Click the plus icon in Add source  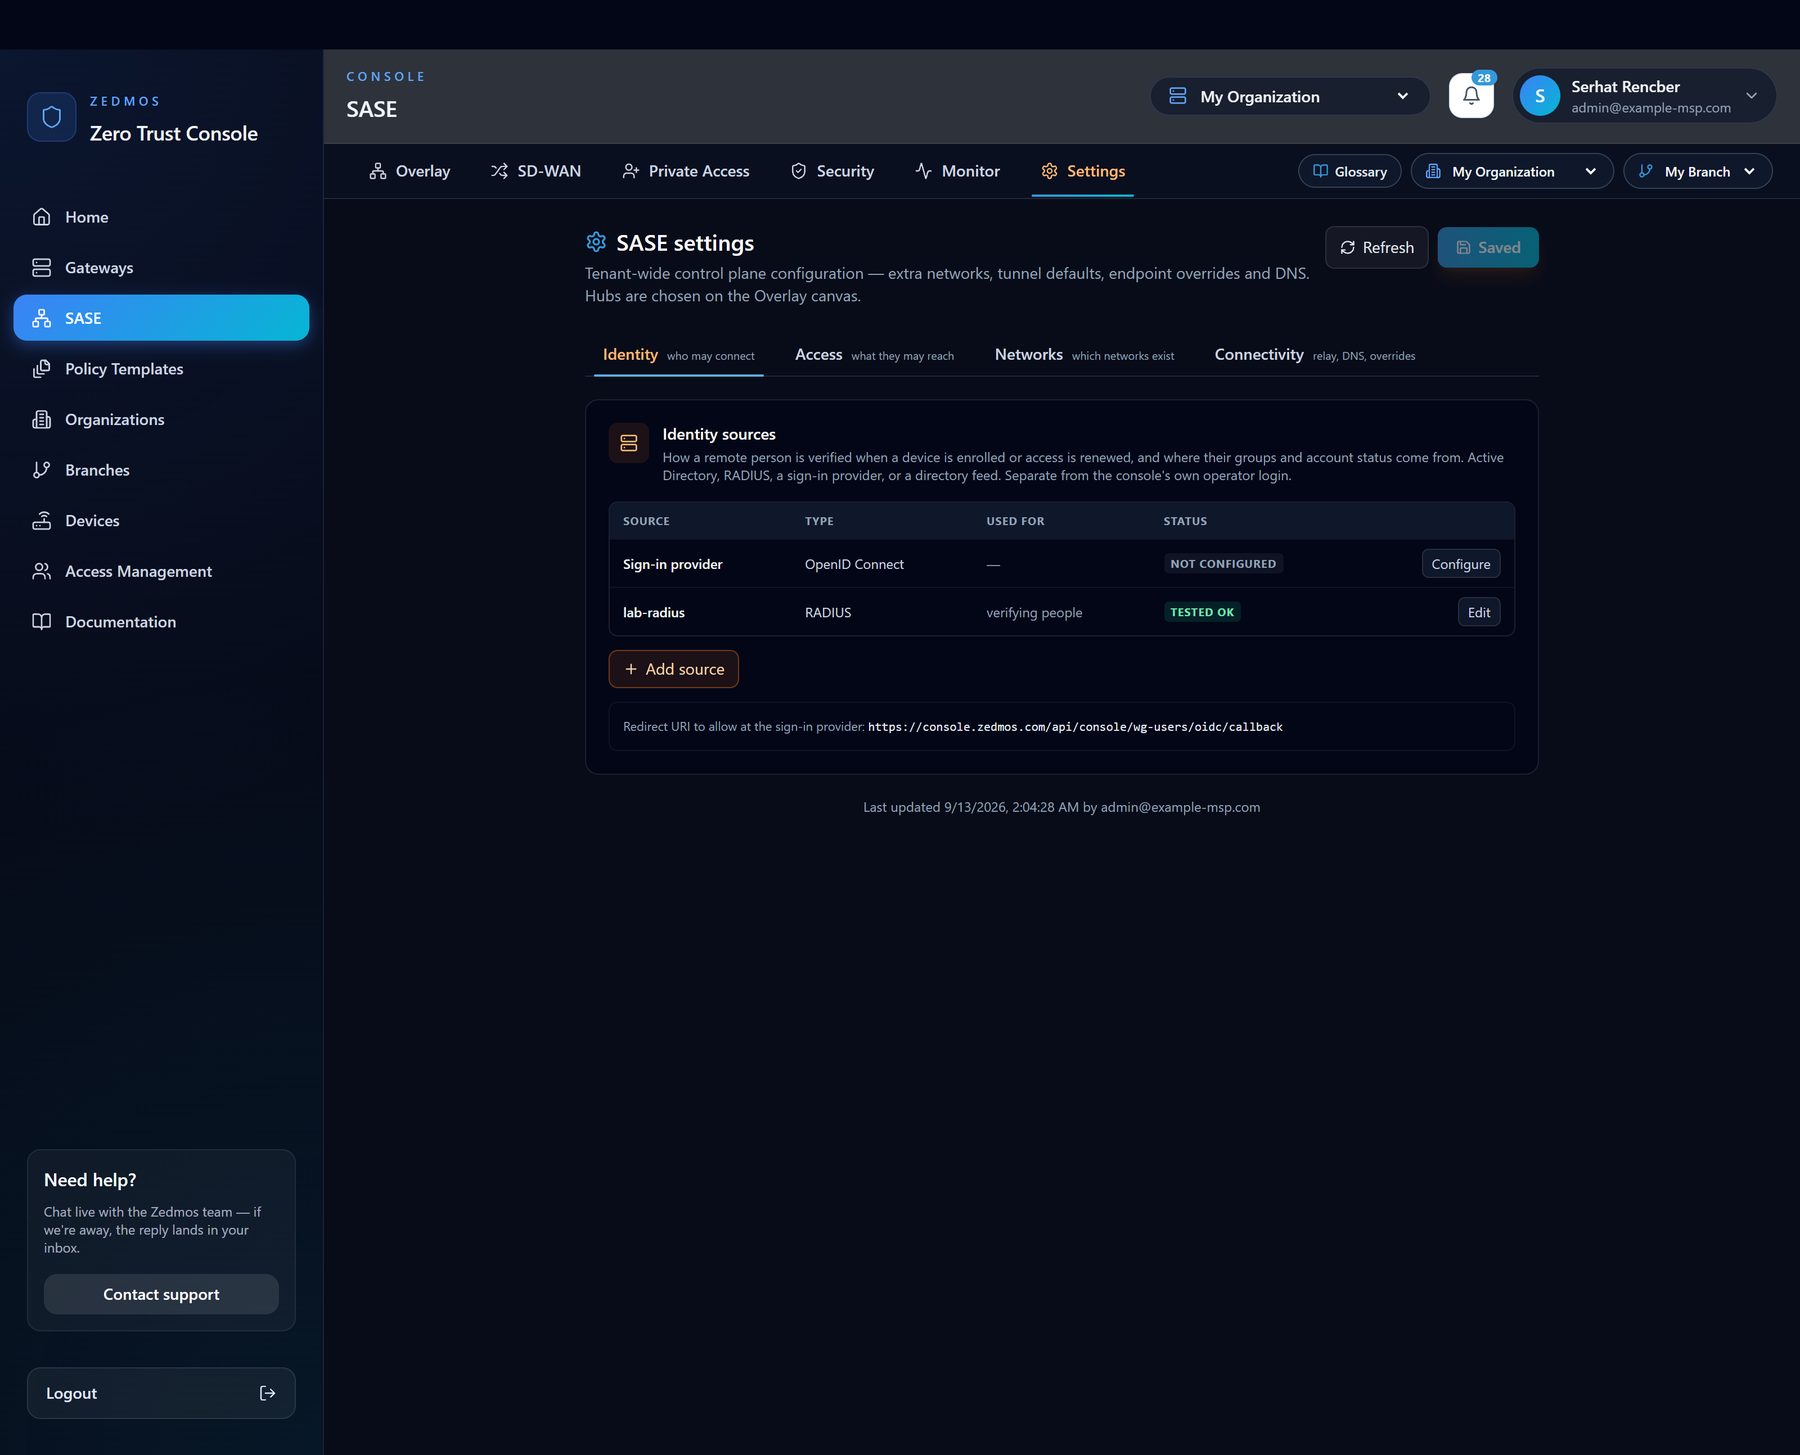coord(631,669)
